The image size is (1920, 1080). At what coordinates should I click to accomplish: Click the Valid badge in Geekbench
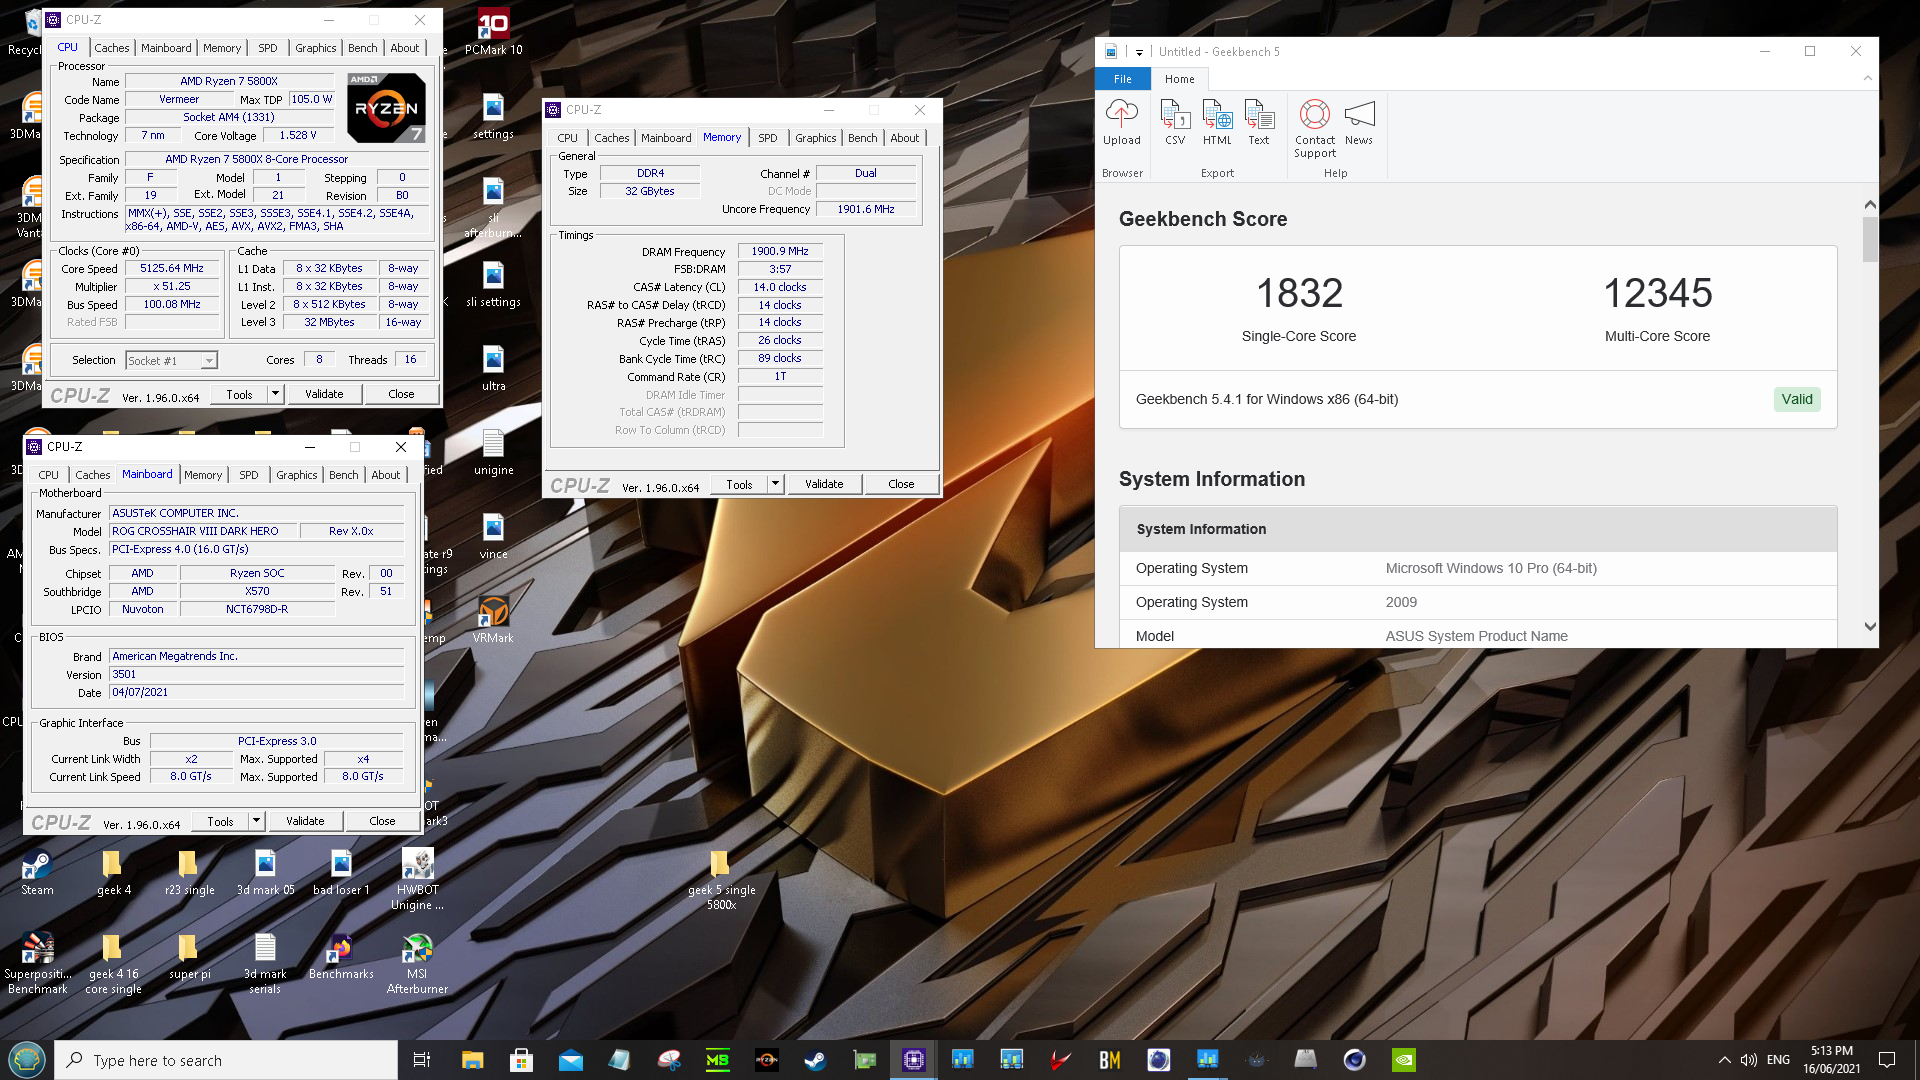[x=1796, y=399]
